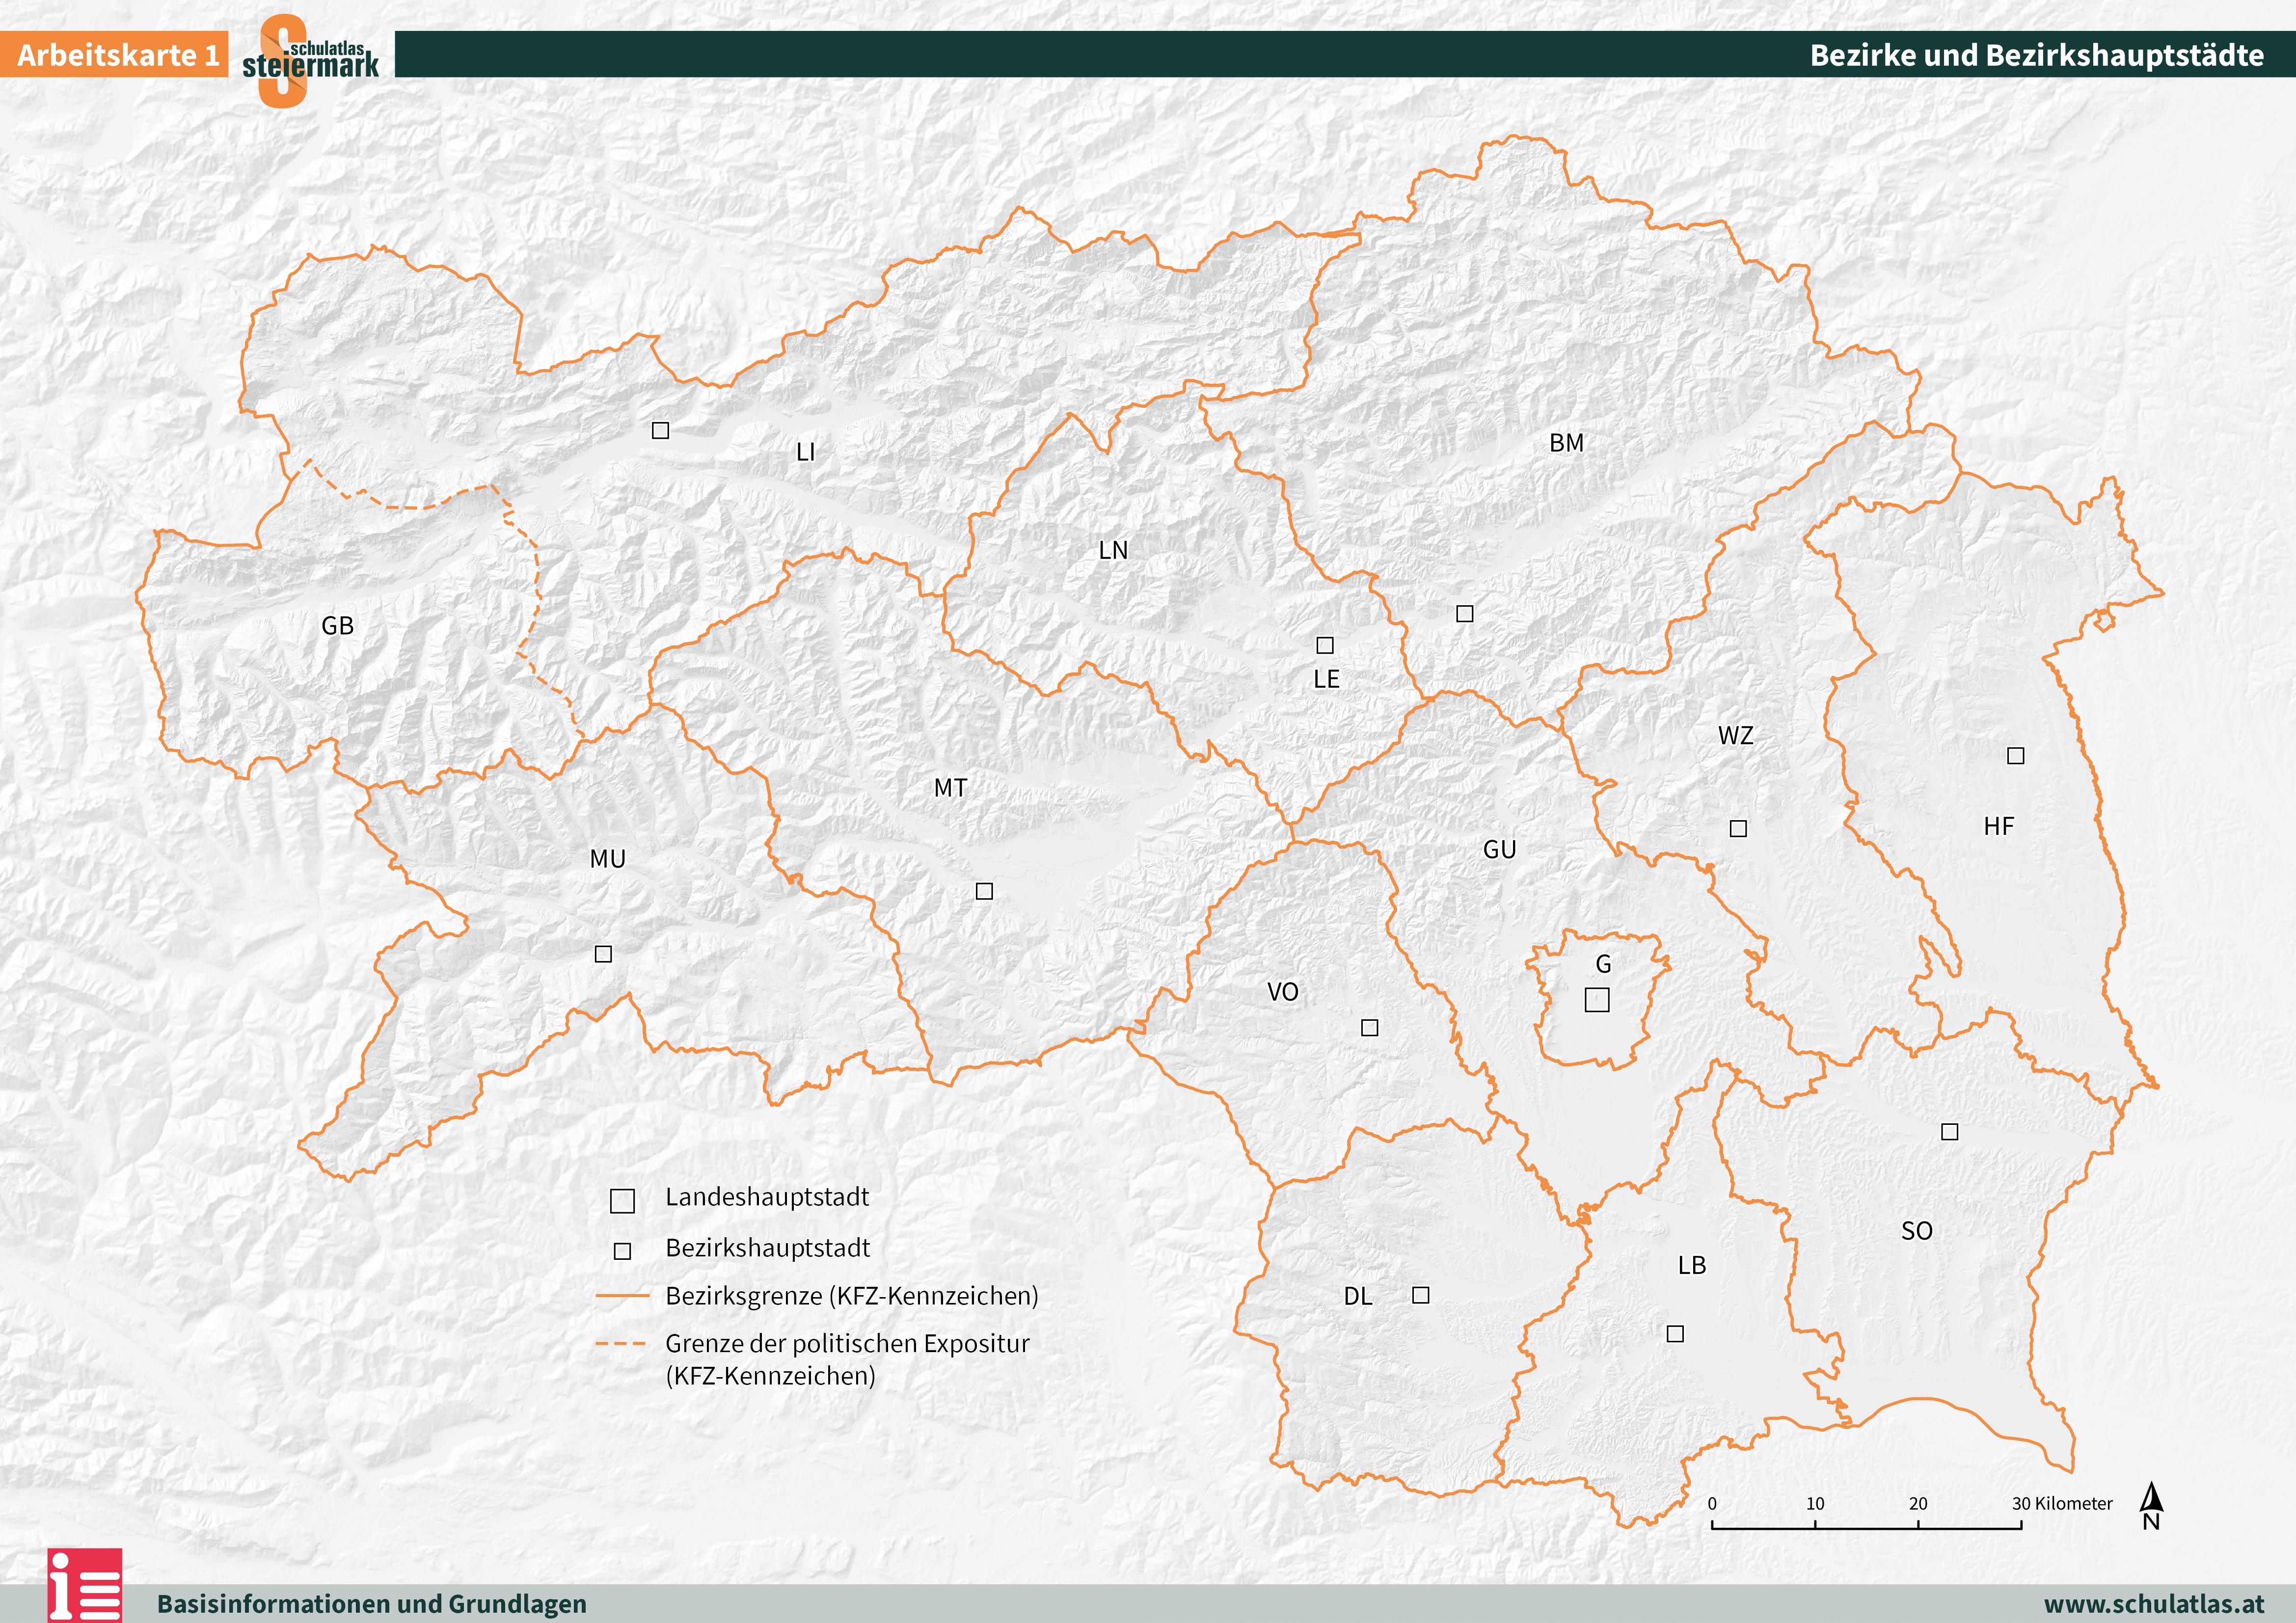
Task: Click the district capital square beside DL
Action: click(x=1420, y=1295)
